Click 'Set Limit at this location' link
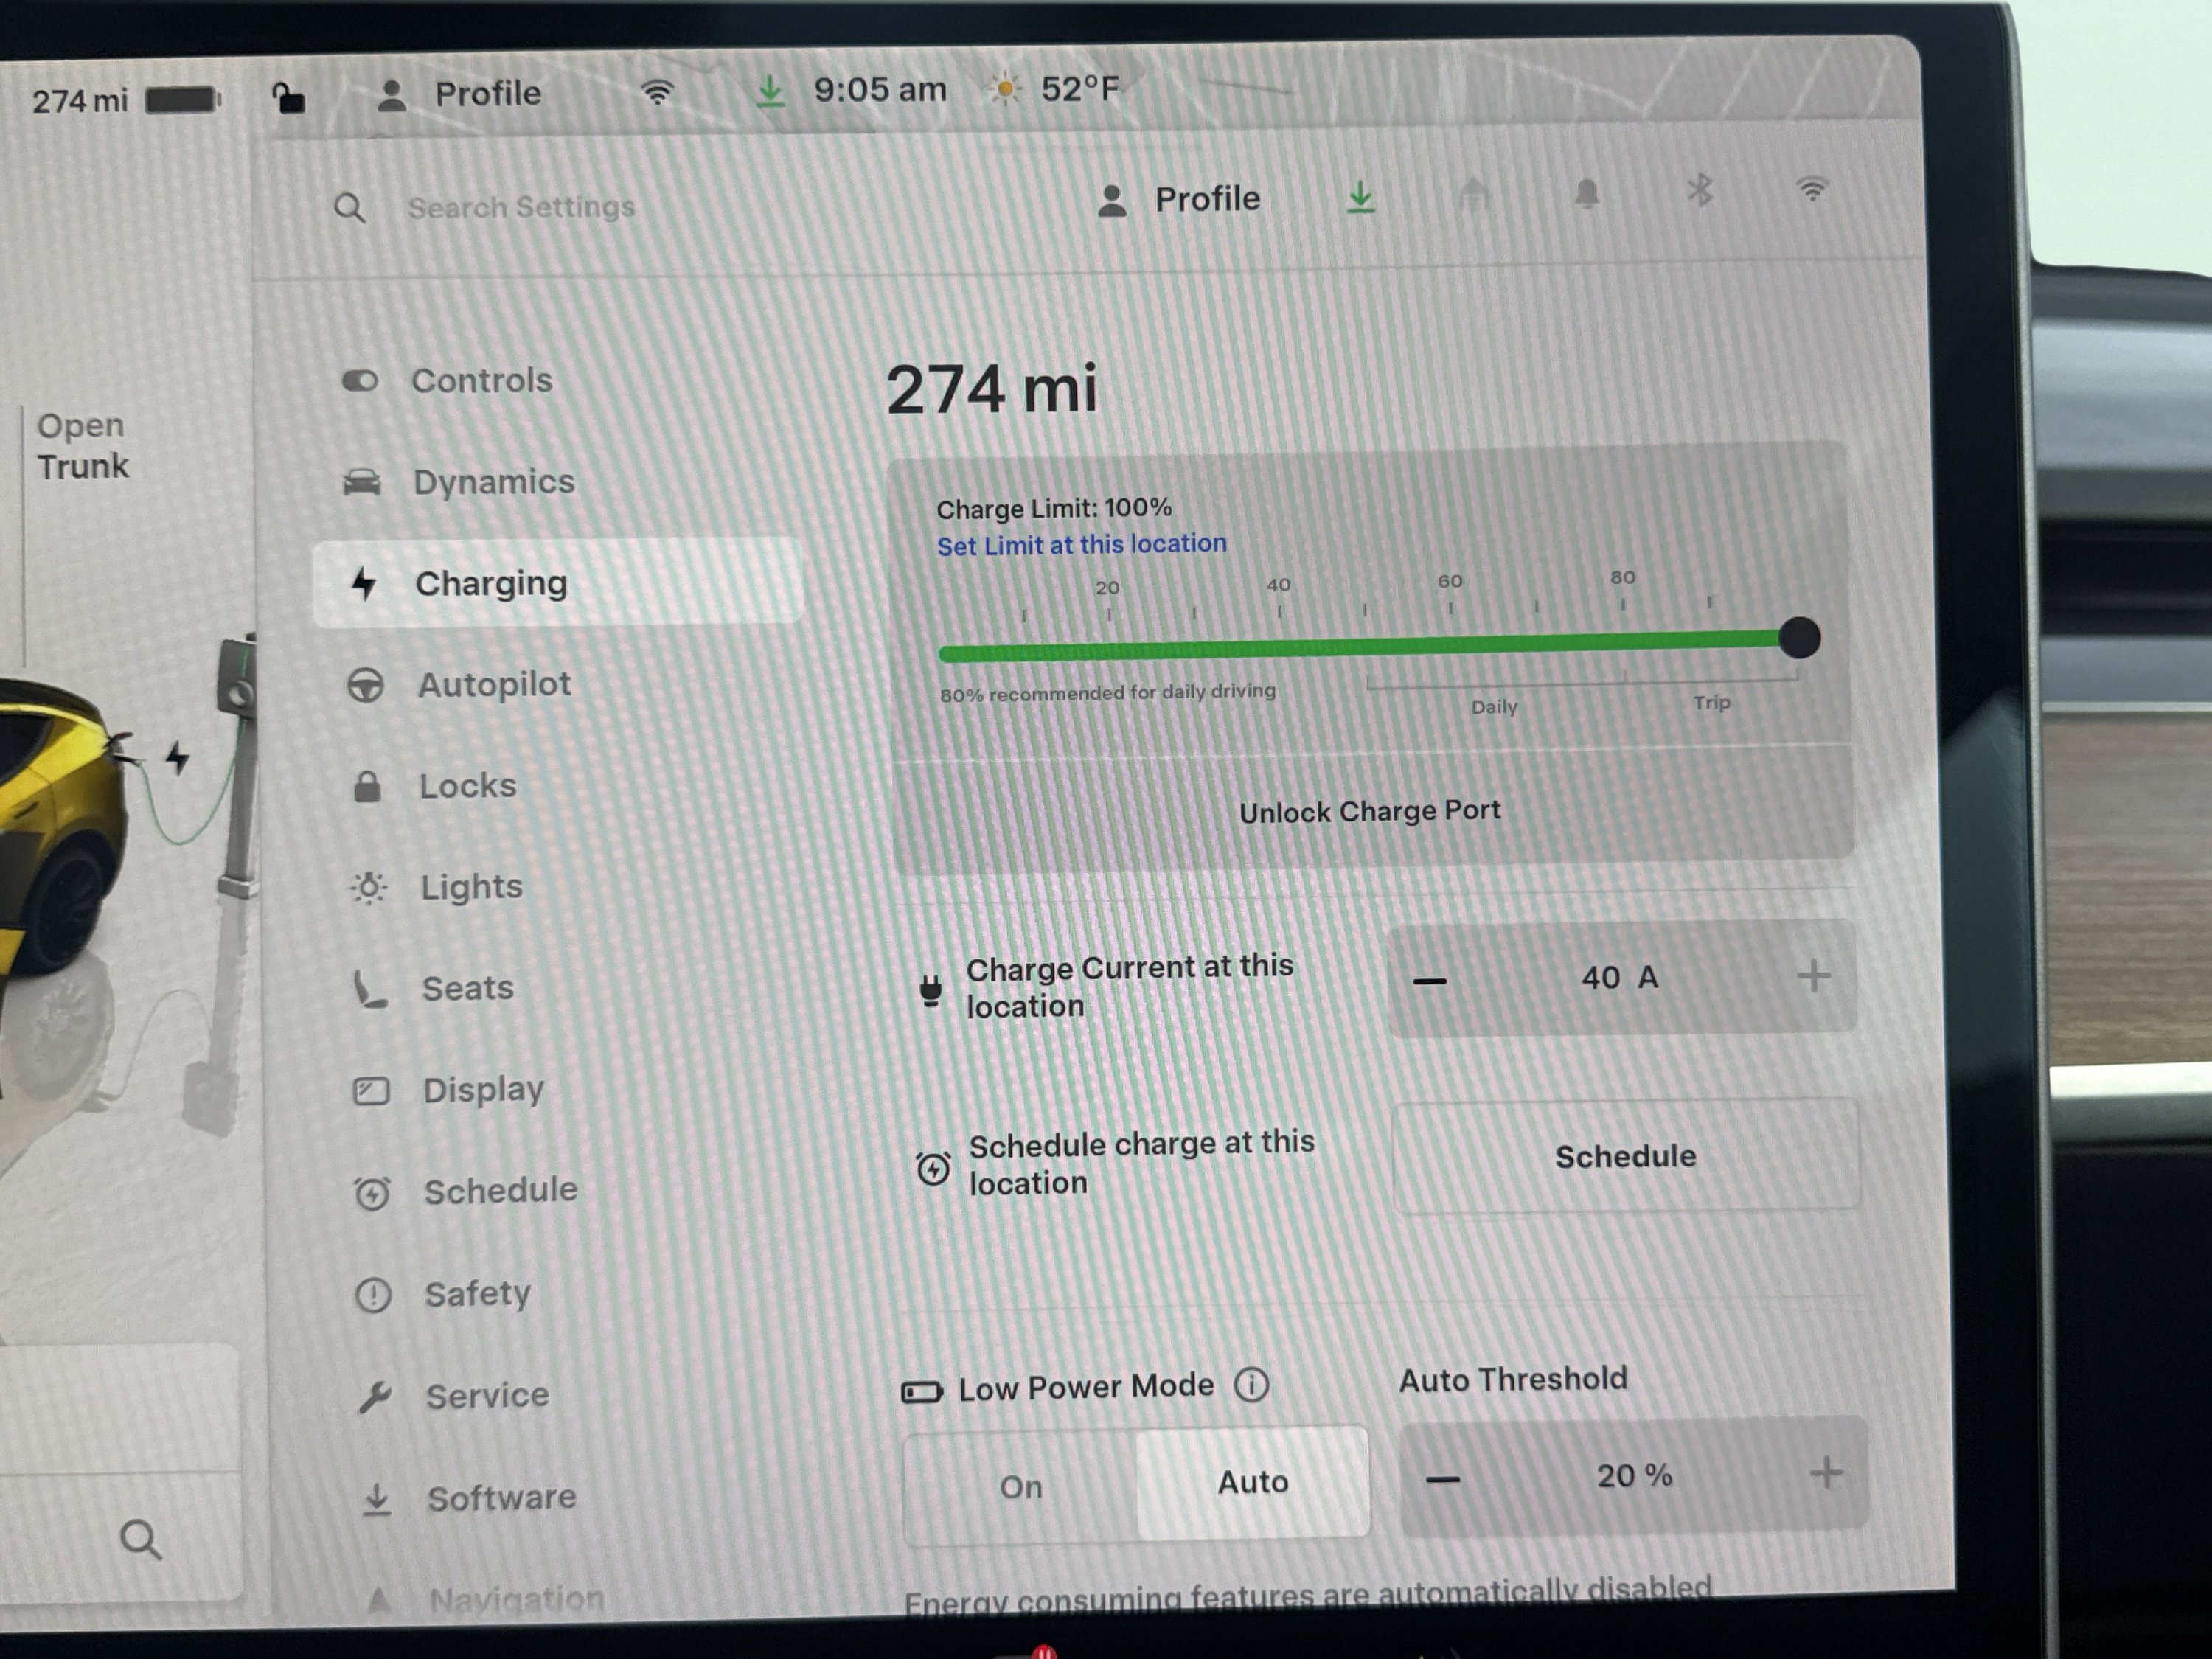 click(x=1081, y=544)
